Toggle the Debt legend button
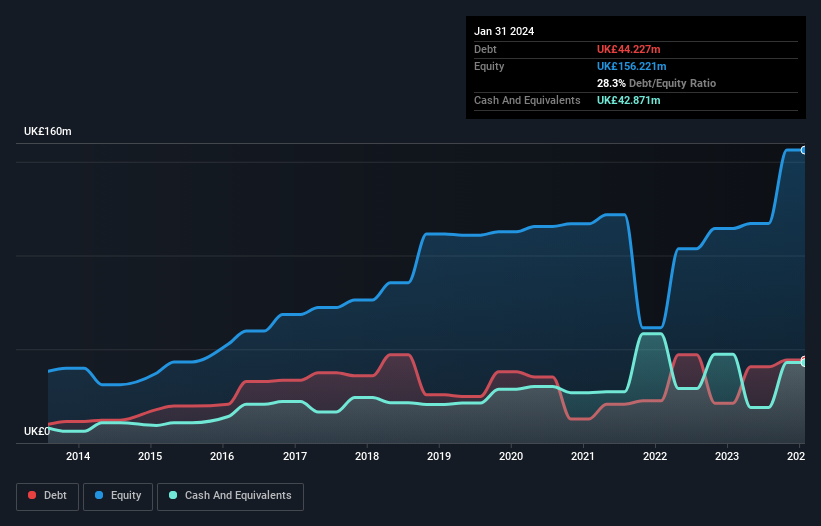 48,496
